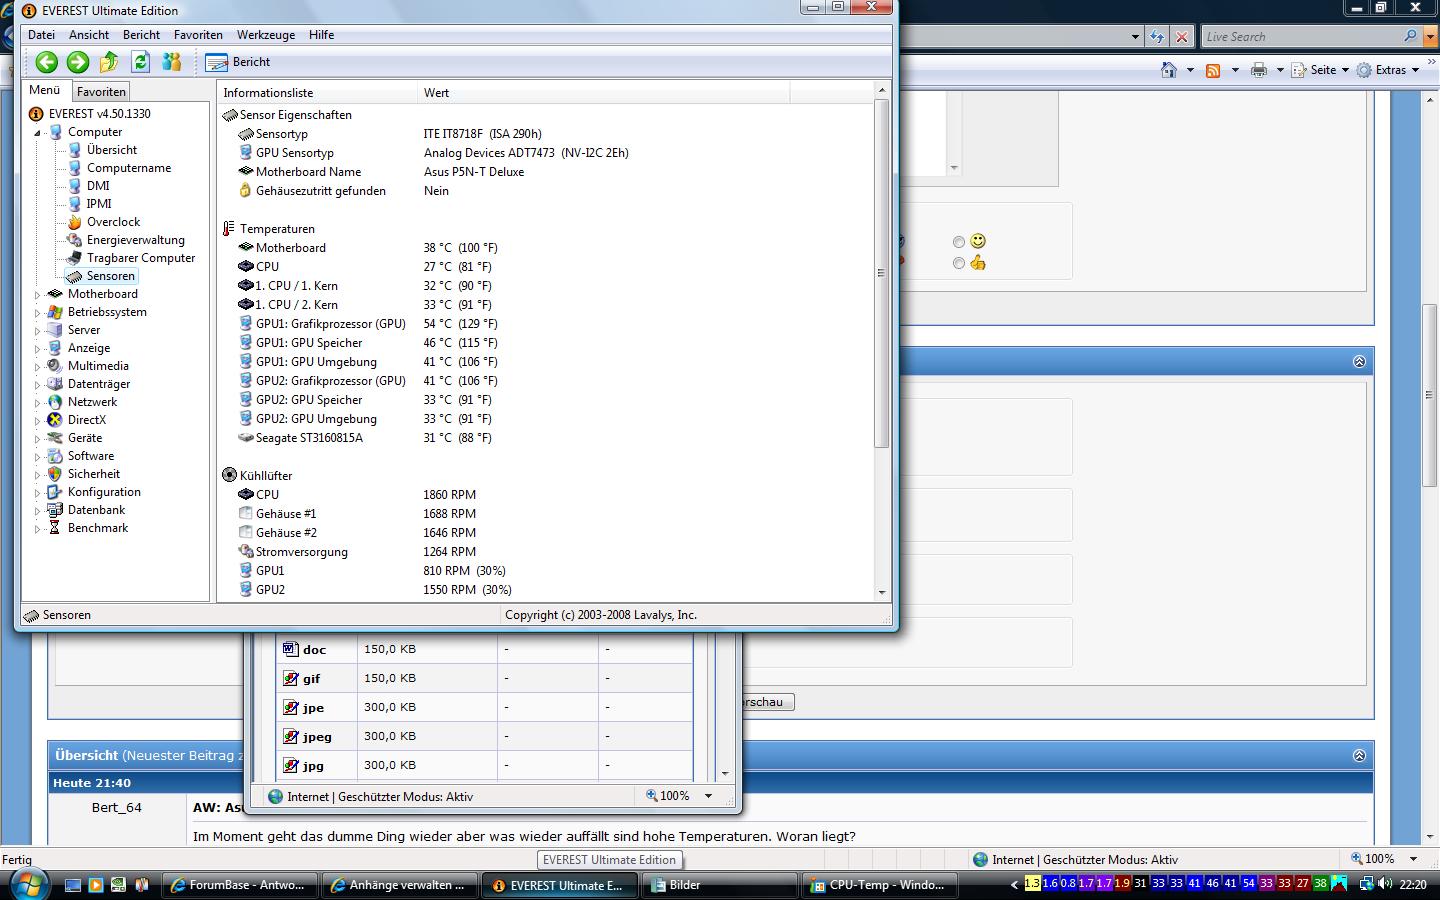This screenshot has width=1440, height=900.
Task: Click the EVEREST v4.50.1330 root node
Action: point(99,114)
